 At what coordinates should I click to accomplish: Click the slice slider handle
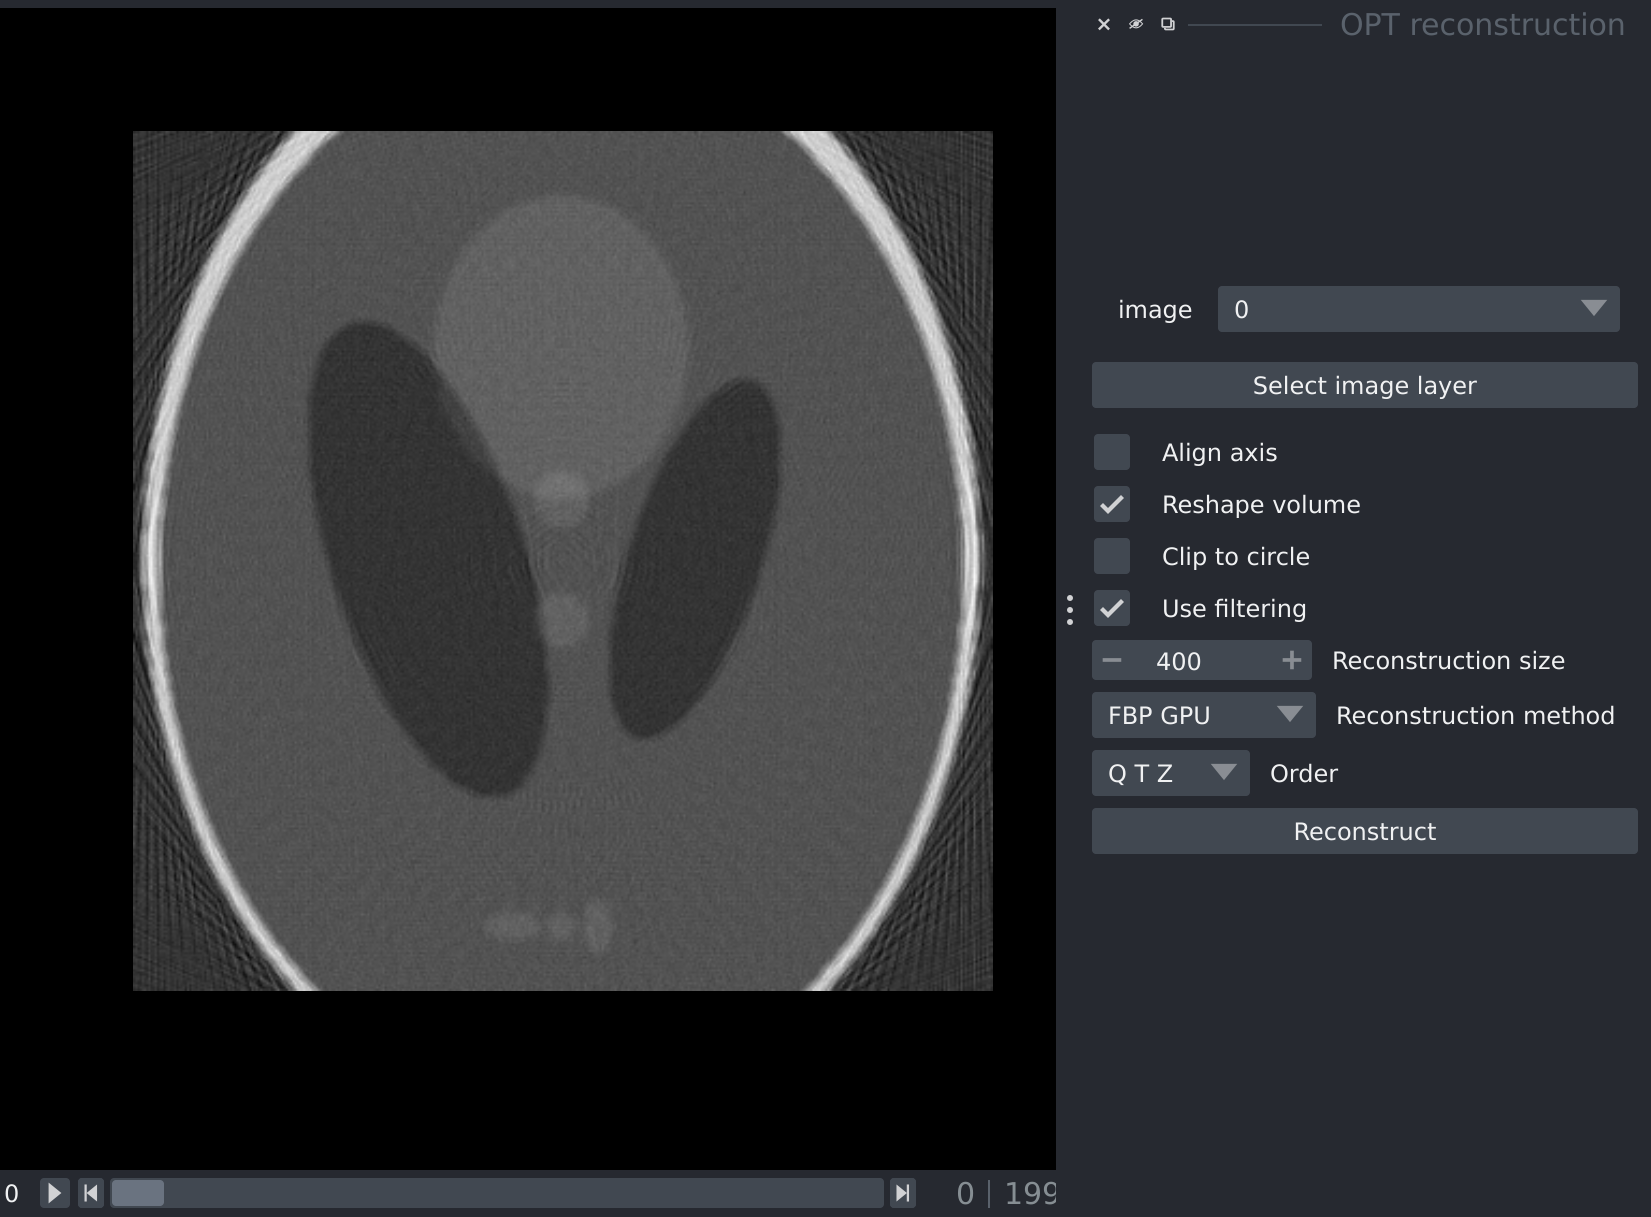[137, 1193]
